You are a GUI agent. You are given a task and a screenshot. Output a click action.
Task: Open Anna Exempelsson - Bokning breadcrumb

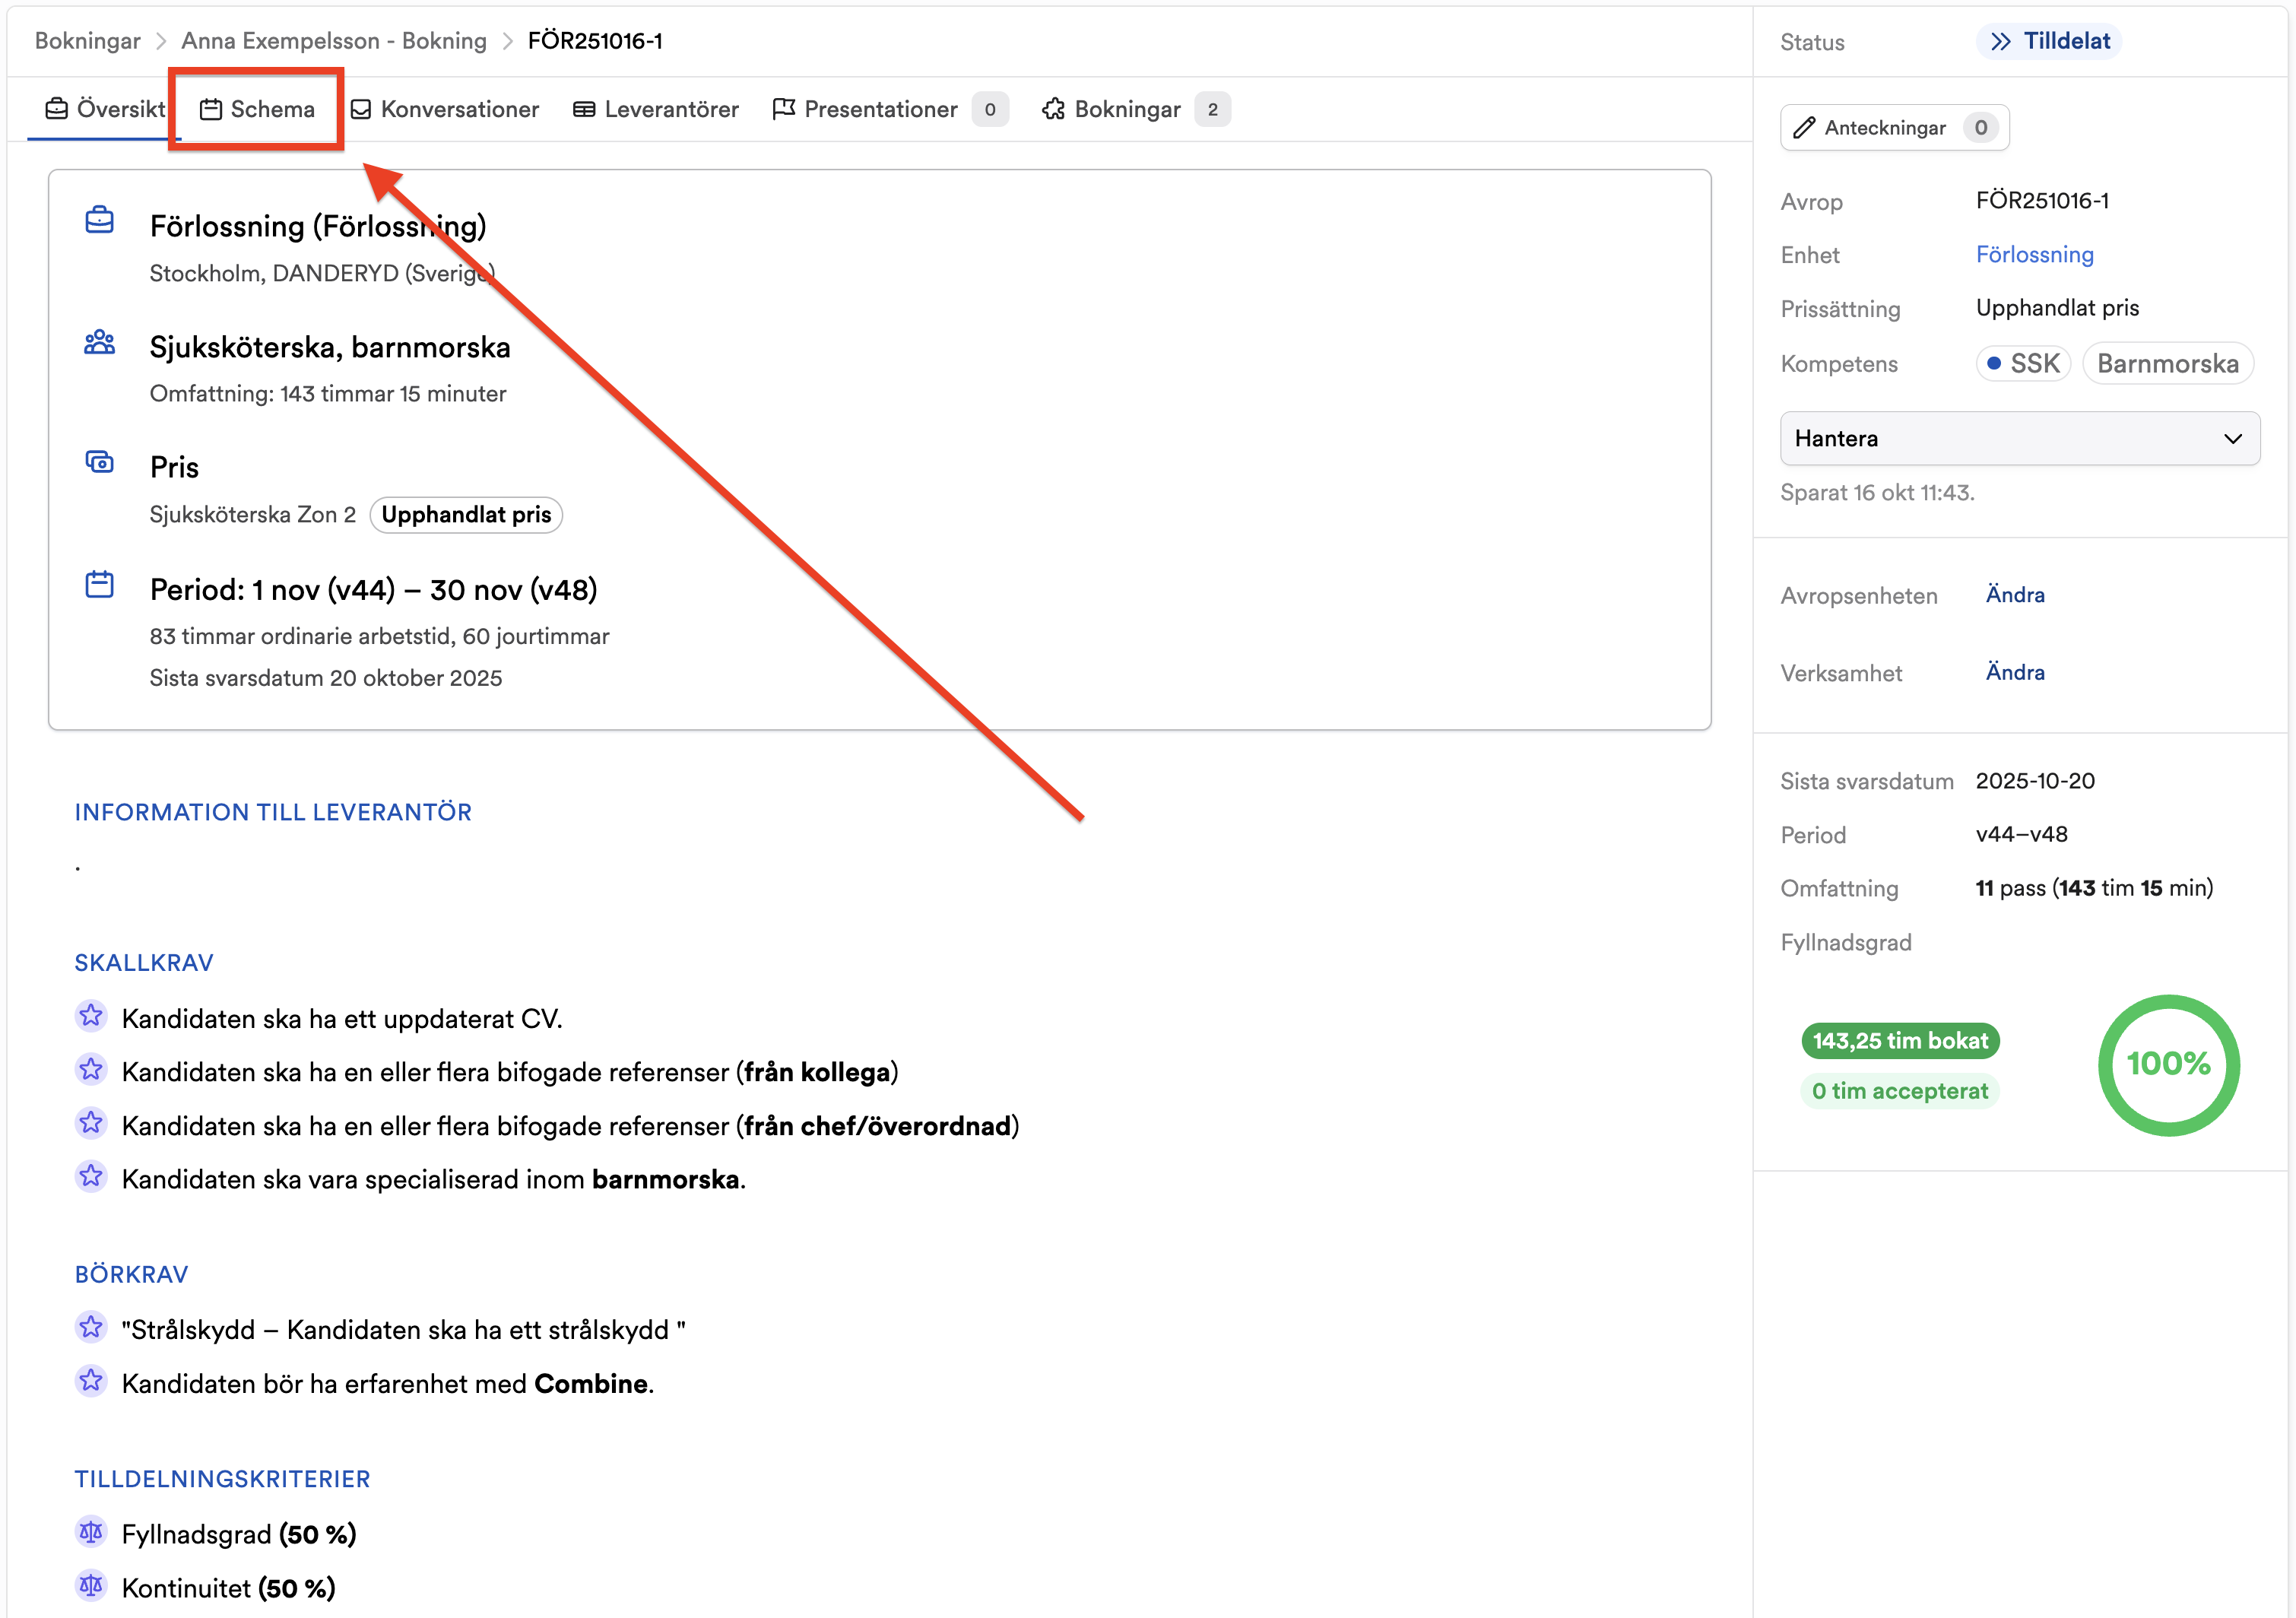[334, 40]
